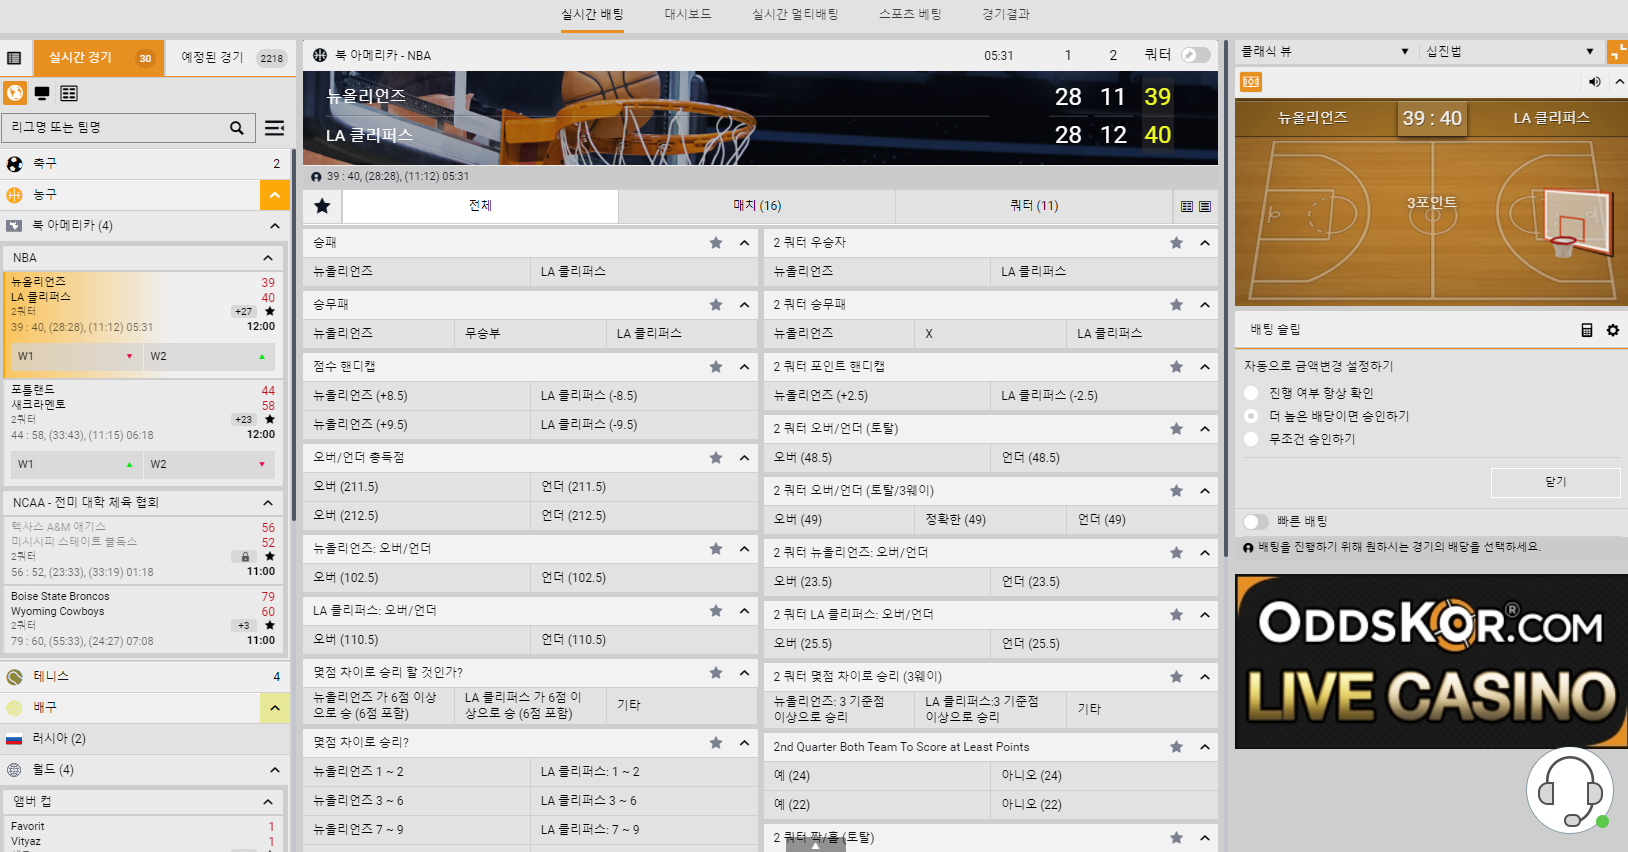Image resolution: width=1628 pixels, height=852 pixels.
Task: Favorite the Boise State Broncos match star
Action: (270, 626)
